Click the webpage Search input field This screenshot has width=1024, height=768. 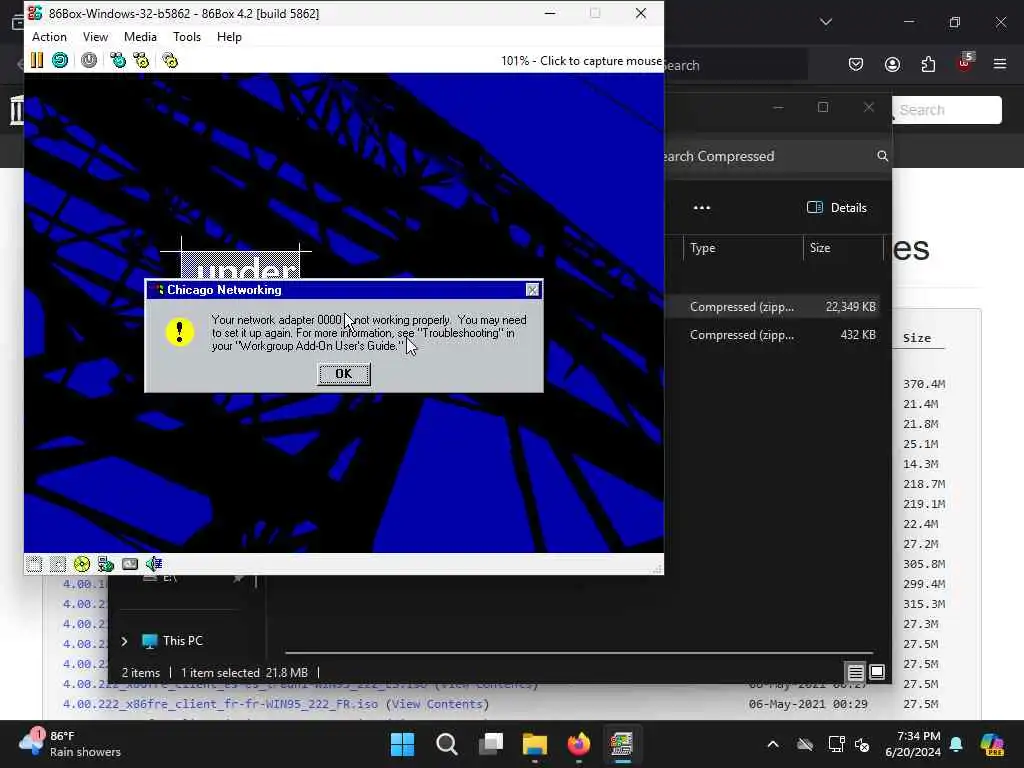(x=947, y=110)
